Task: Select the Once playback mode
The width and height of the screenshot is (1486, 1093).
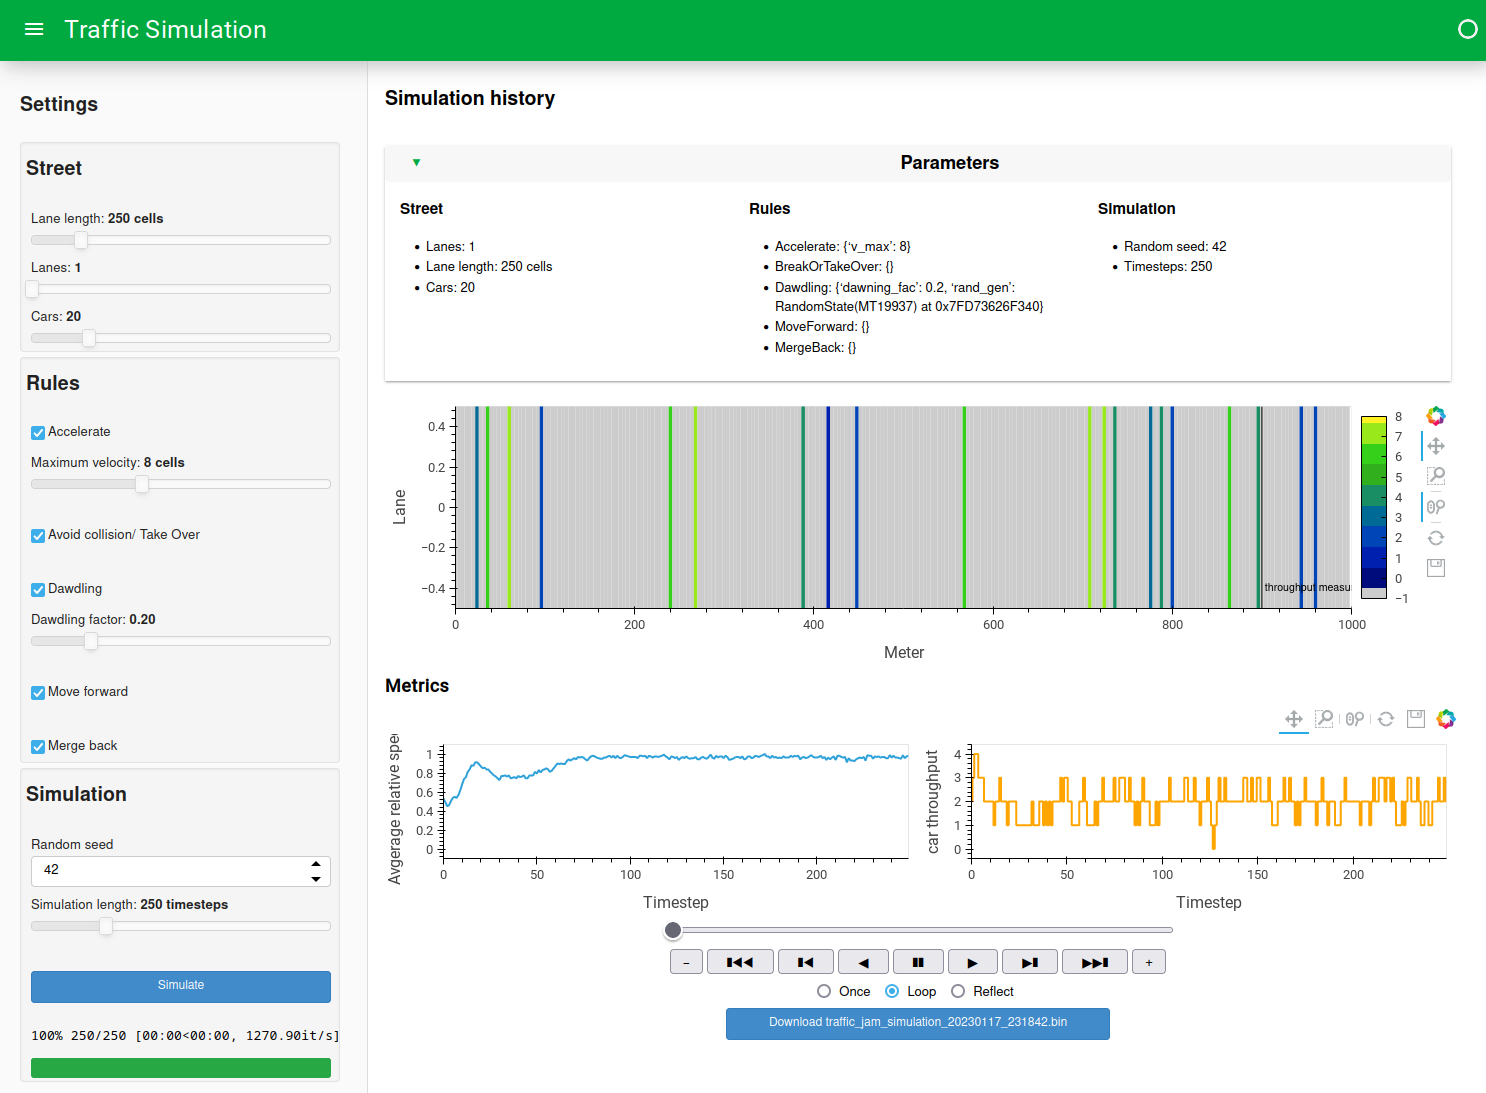Action: pos(824,991)
